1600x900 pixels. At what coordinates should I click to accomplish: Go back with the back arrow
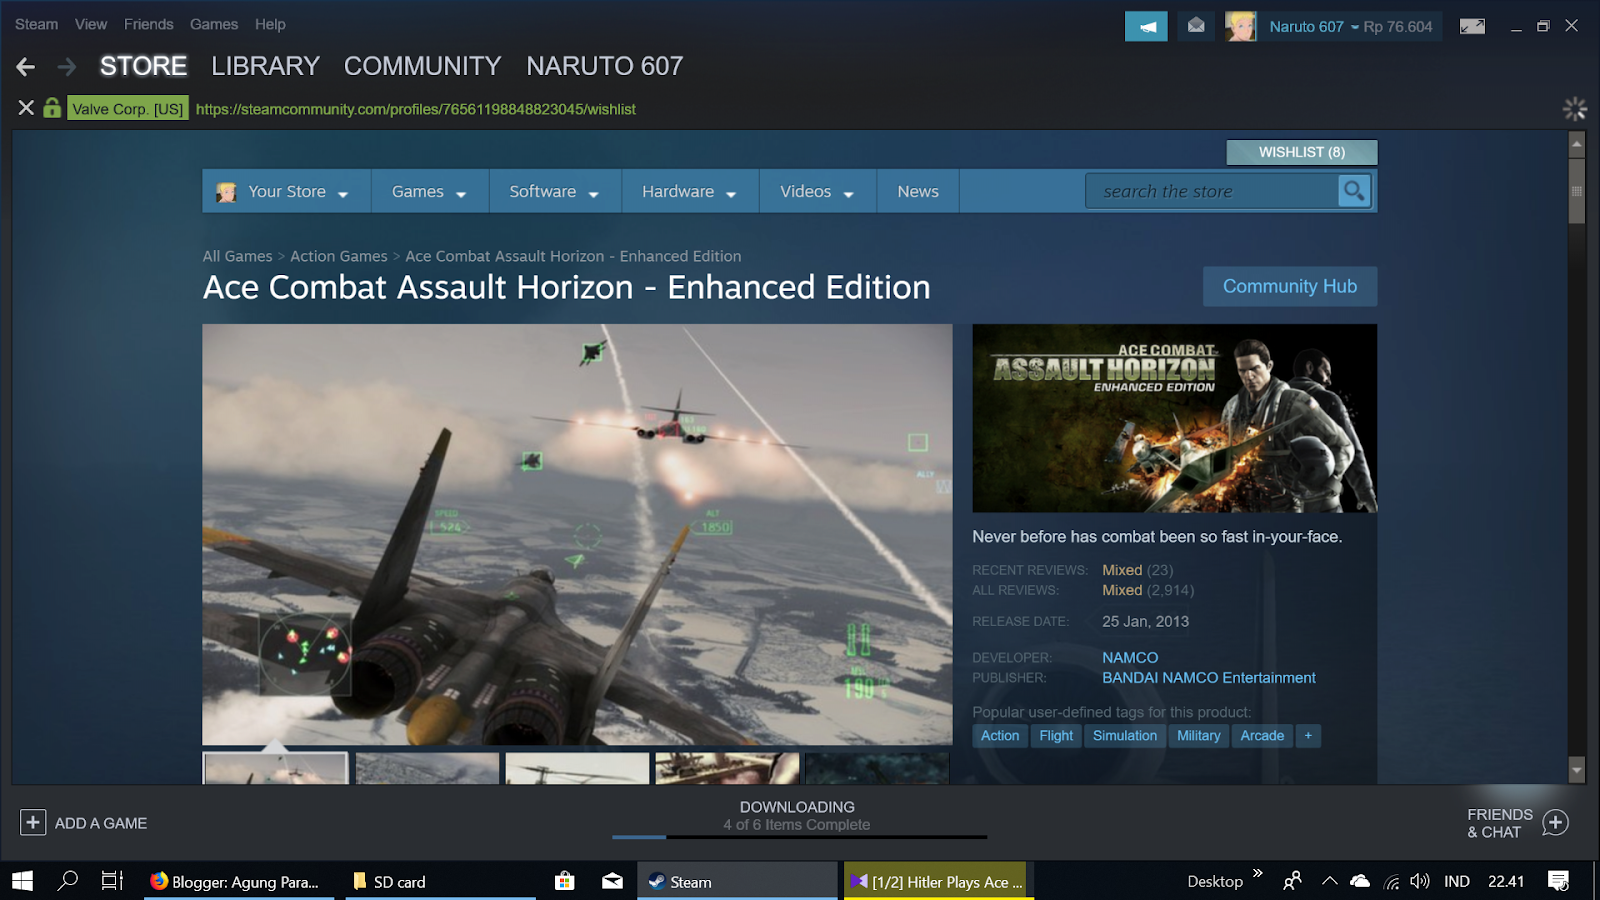pos(26,67)
